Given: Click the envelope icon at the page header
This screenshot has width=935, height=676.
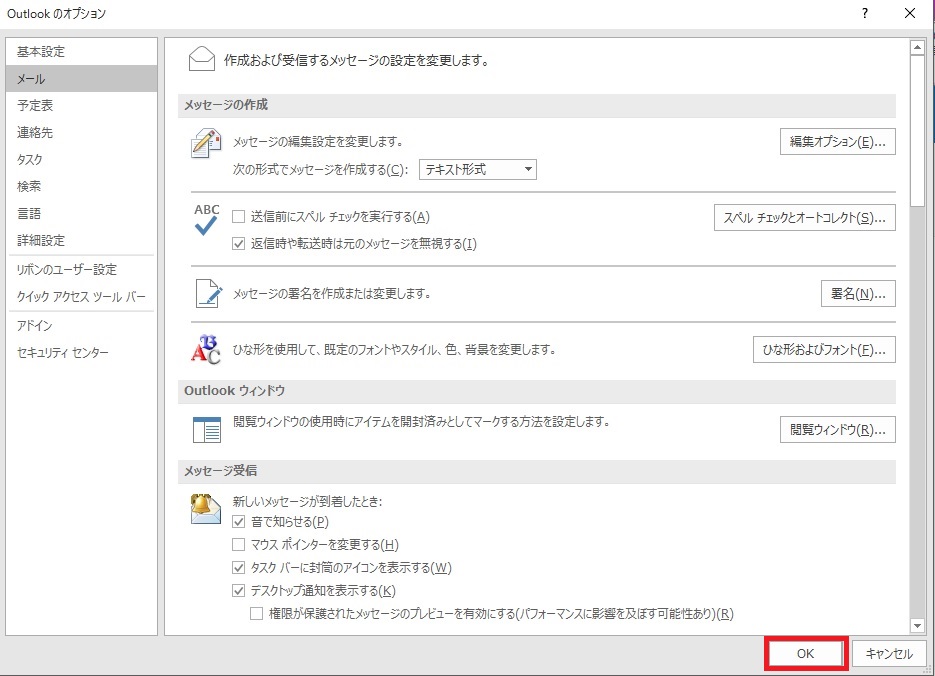Looking at the screenshot, I should 202,60.
